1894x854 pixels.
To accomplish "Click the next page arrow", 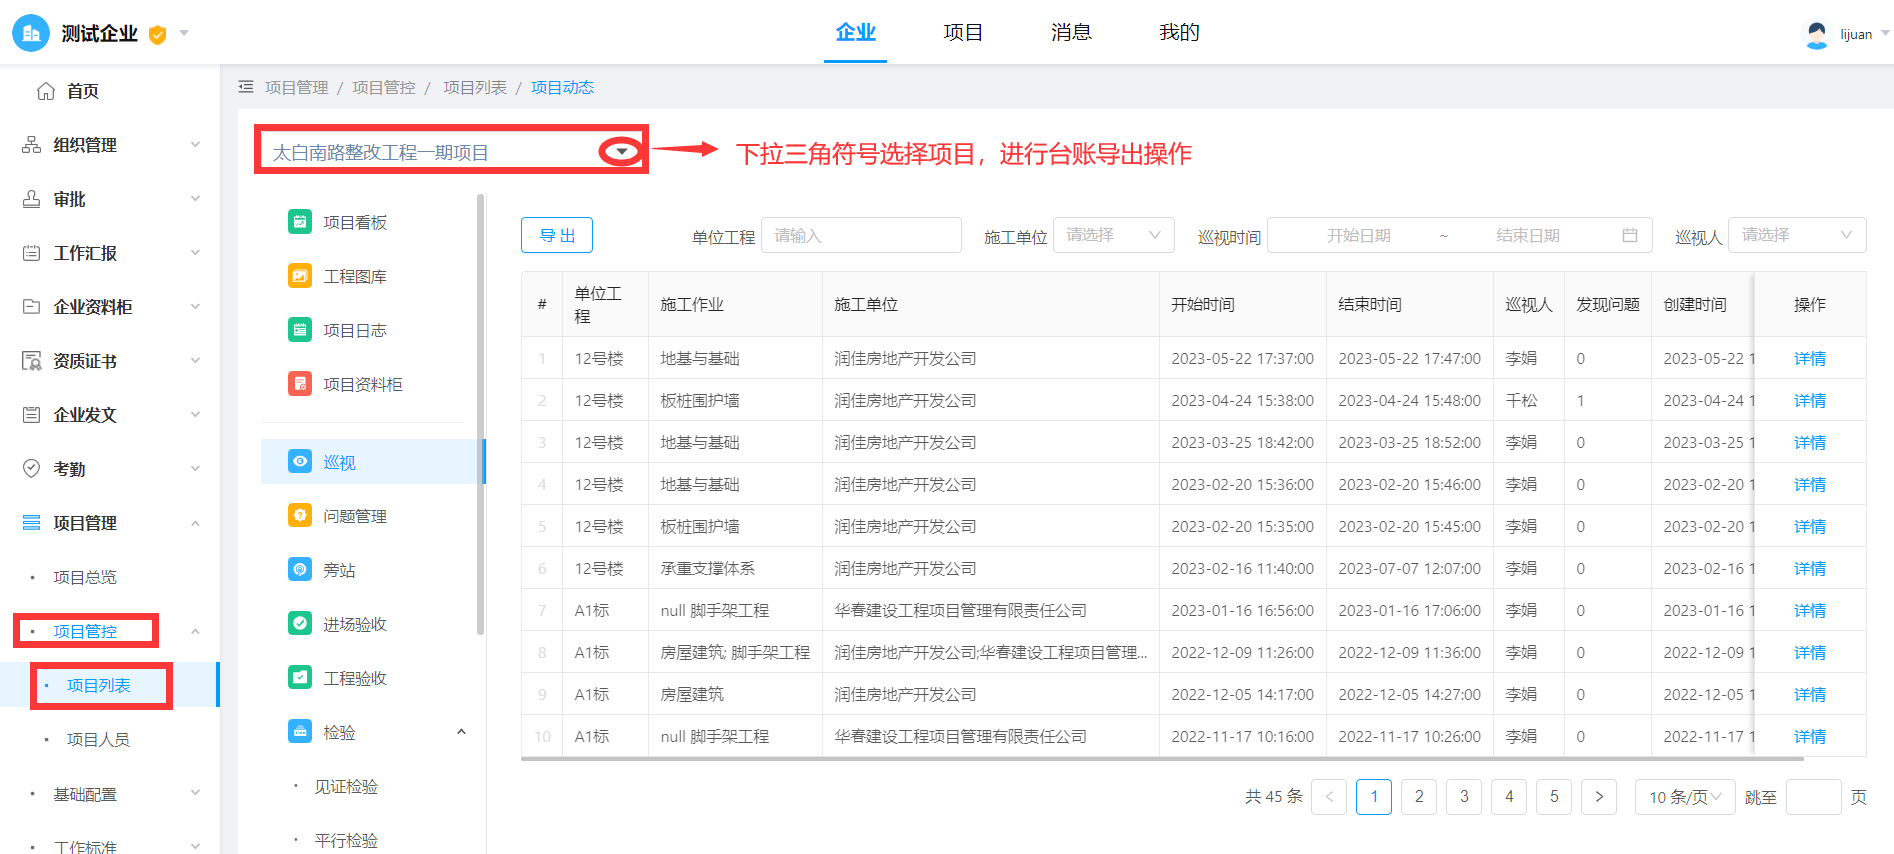I will 1599,797.
